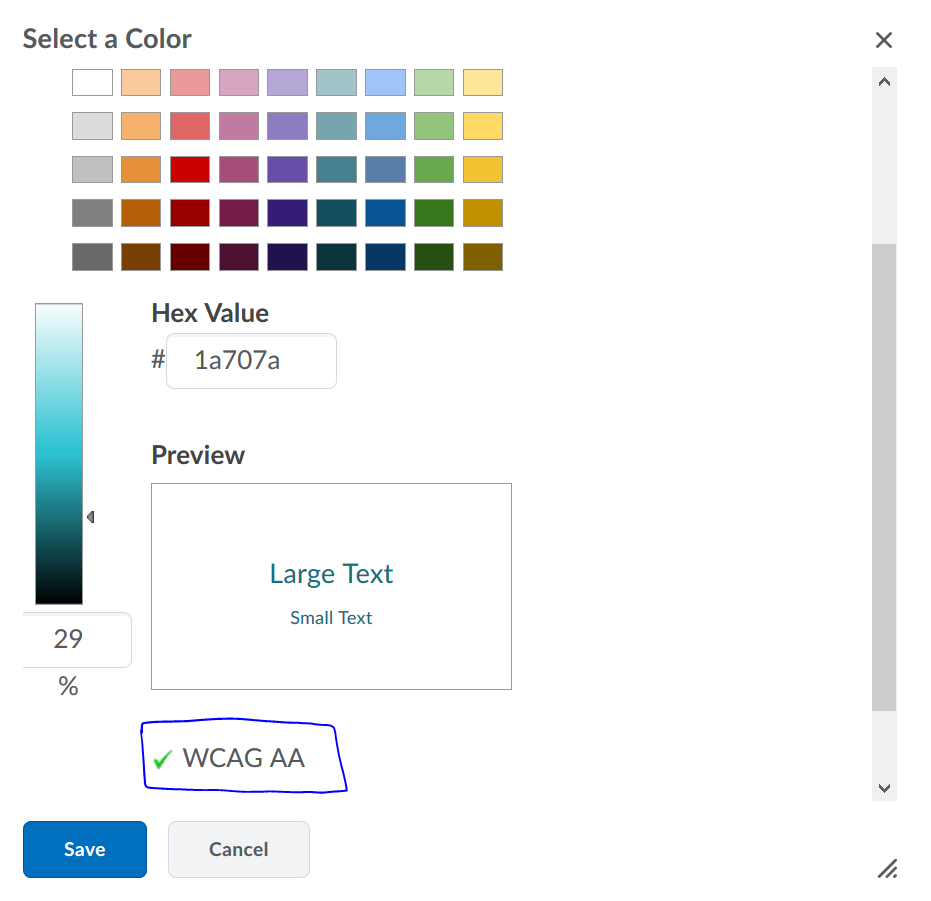The image size is (931, 901).
Task: Click the Large Text preview box
Action: 331,587
